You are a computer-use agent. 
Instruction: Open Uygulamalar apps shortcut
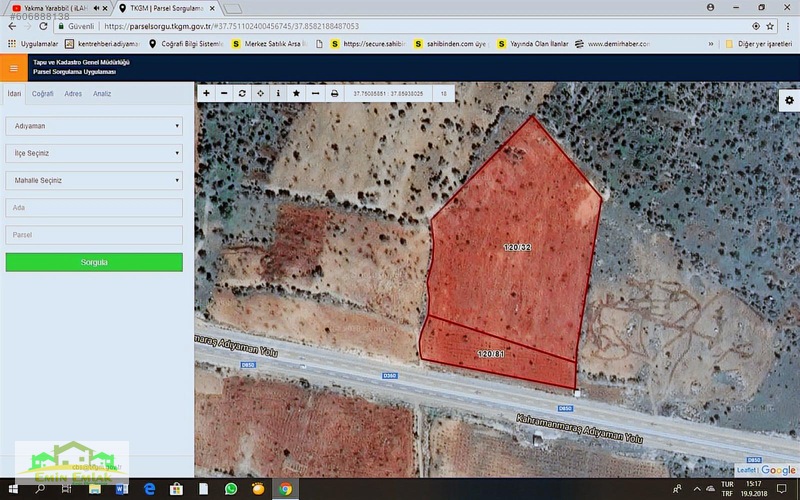33,44
